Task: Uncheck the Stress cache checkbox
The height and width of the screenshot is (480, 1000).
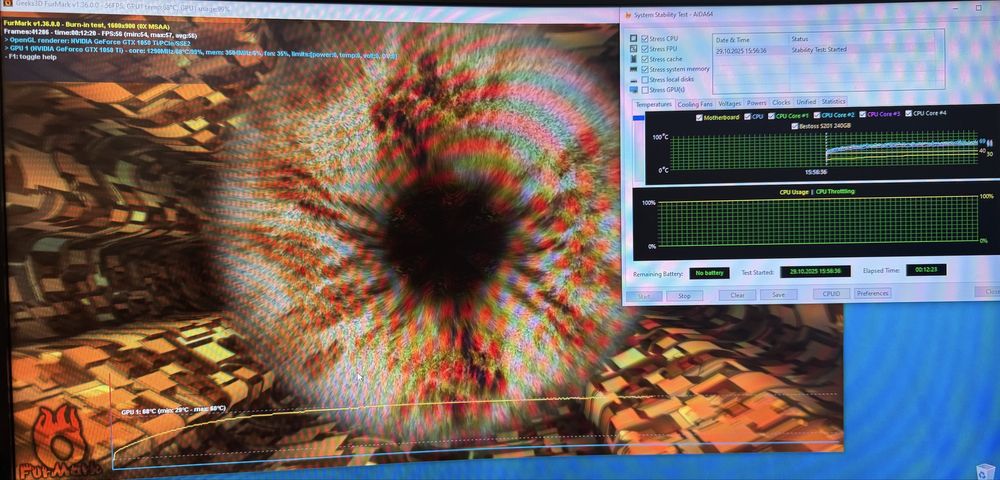Action: (x=645, y=59)
